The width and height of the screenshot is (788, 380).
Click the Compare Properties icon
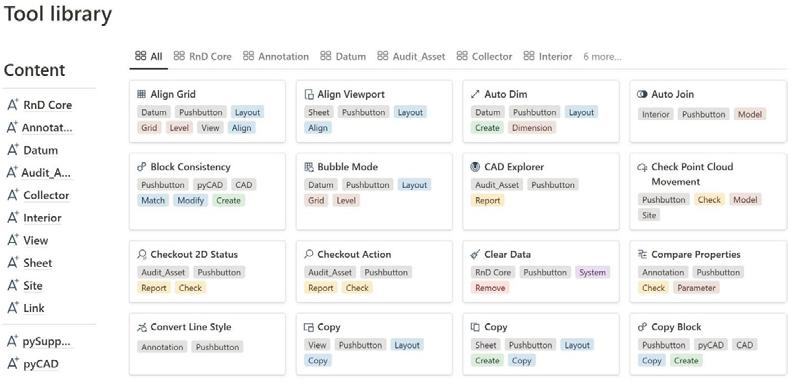coord(642,254)
